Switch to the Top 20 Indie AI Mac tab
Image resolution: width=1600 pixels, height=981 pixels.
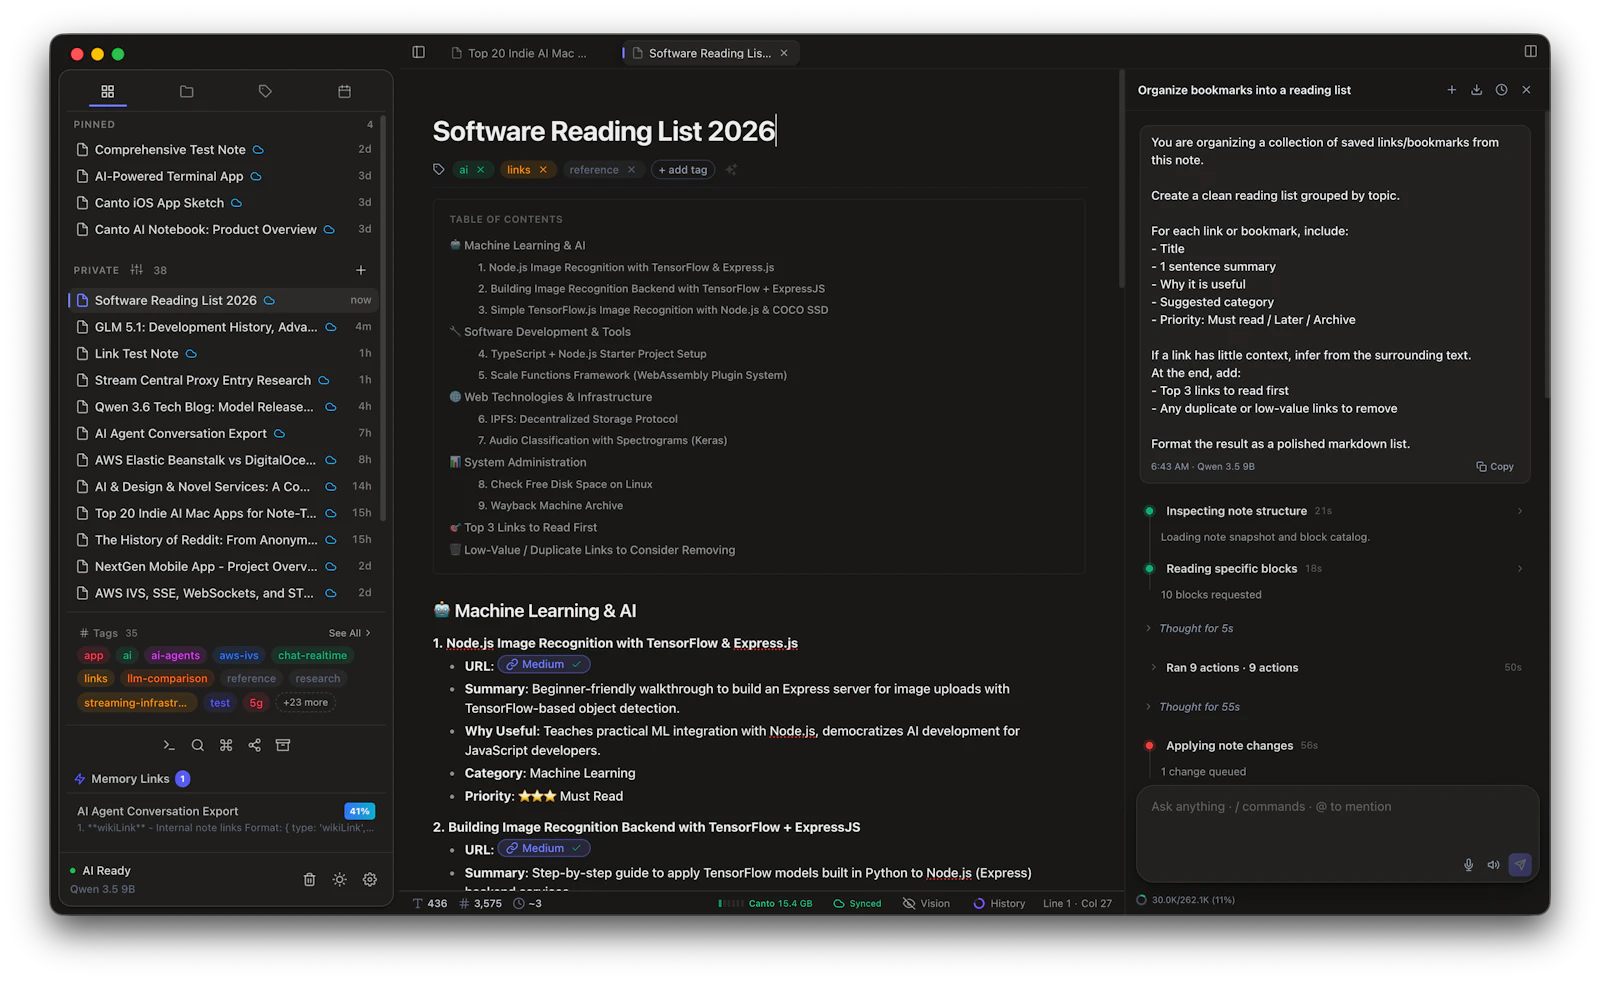(519, 53)
